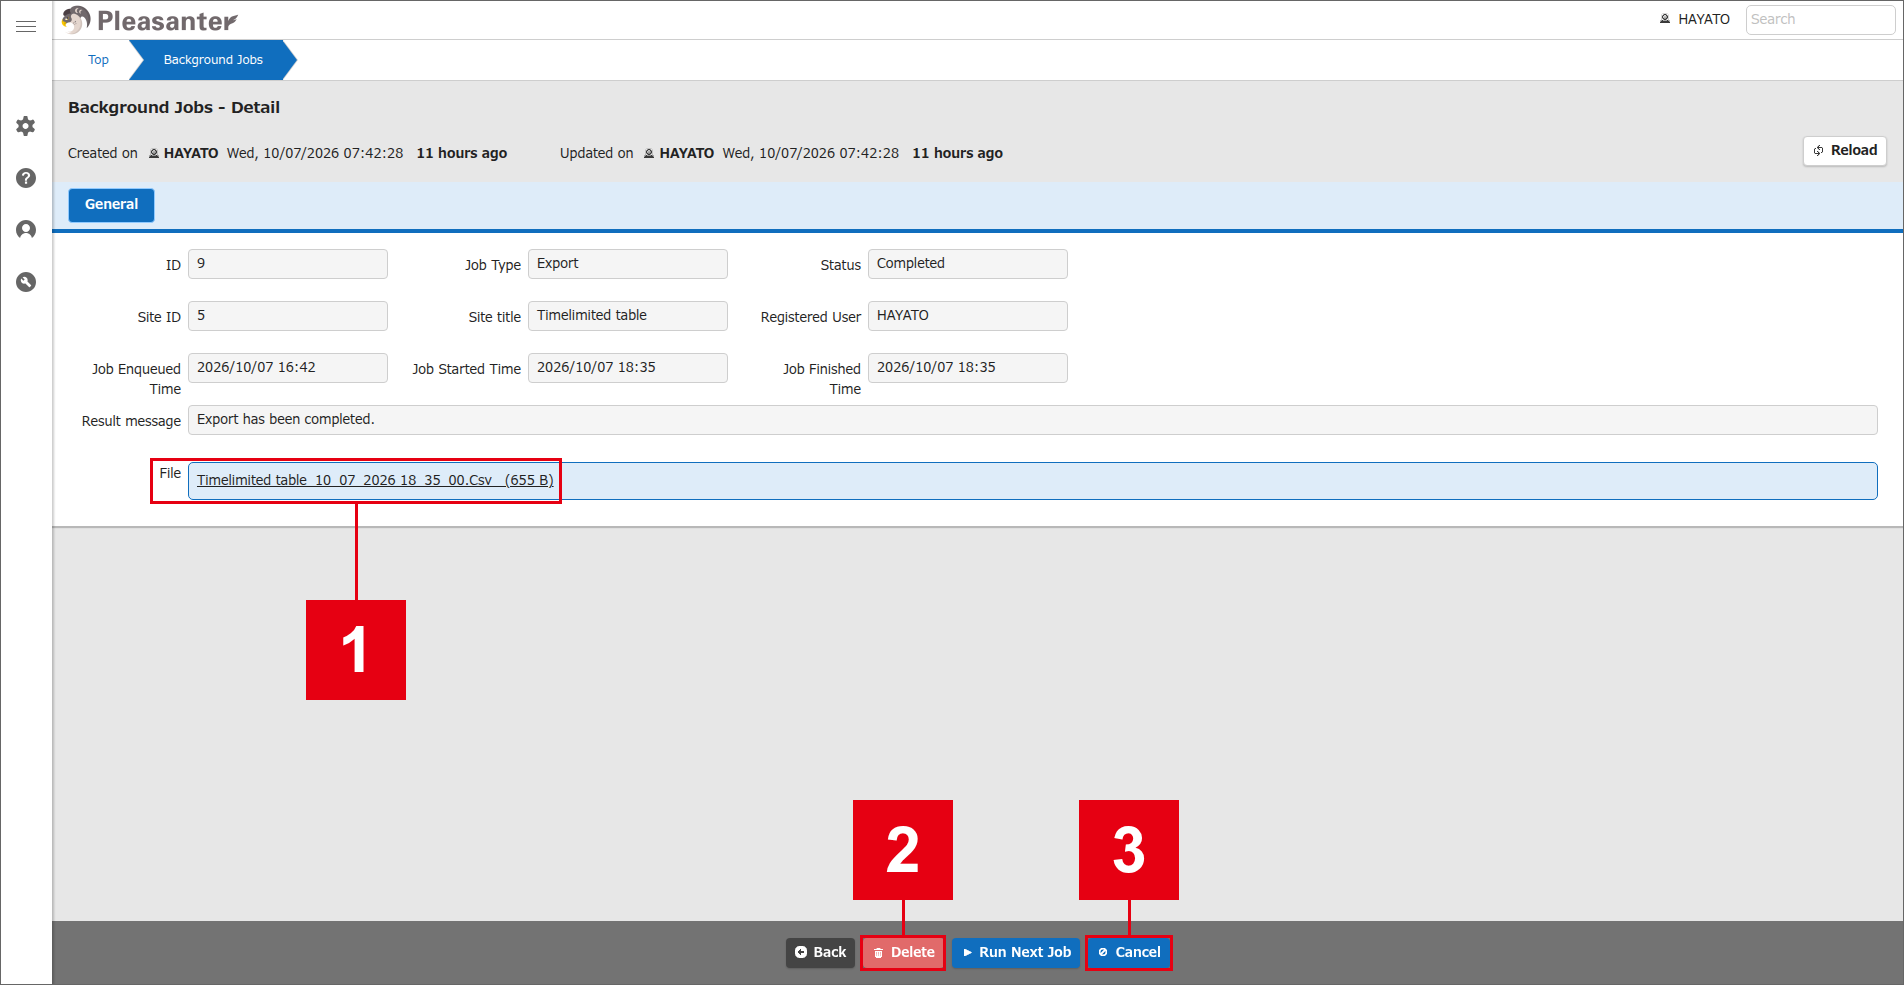This screenshot has height=985, width=1904.
Task: Click the Site title field Timelimited table
Action: [628, 316]
